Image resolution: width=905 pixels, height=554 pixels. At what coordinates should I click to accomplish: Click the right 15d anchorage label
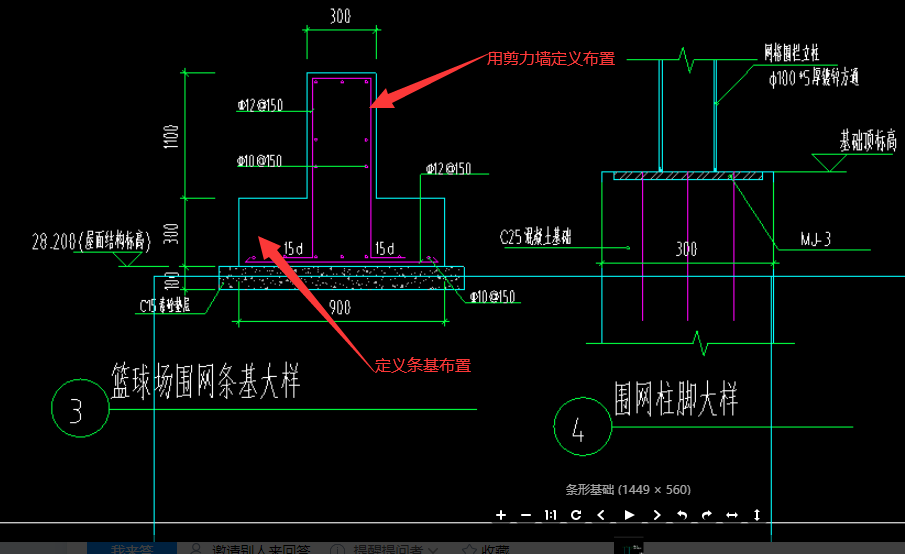384,249
